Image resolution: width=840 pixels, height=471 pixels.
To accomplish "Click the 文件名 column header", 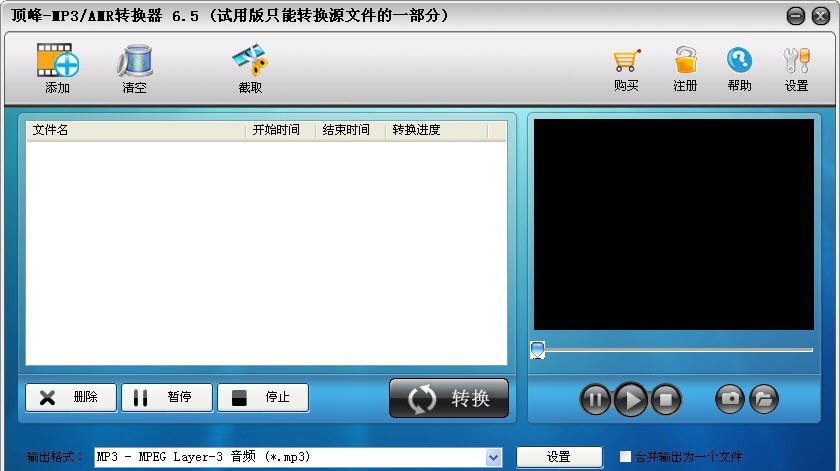I will pyautogui.click(x=136, y=130).
